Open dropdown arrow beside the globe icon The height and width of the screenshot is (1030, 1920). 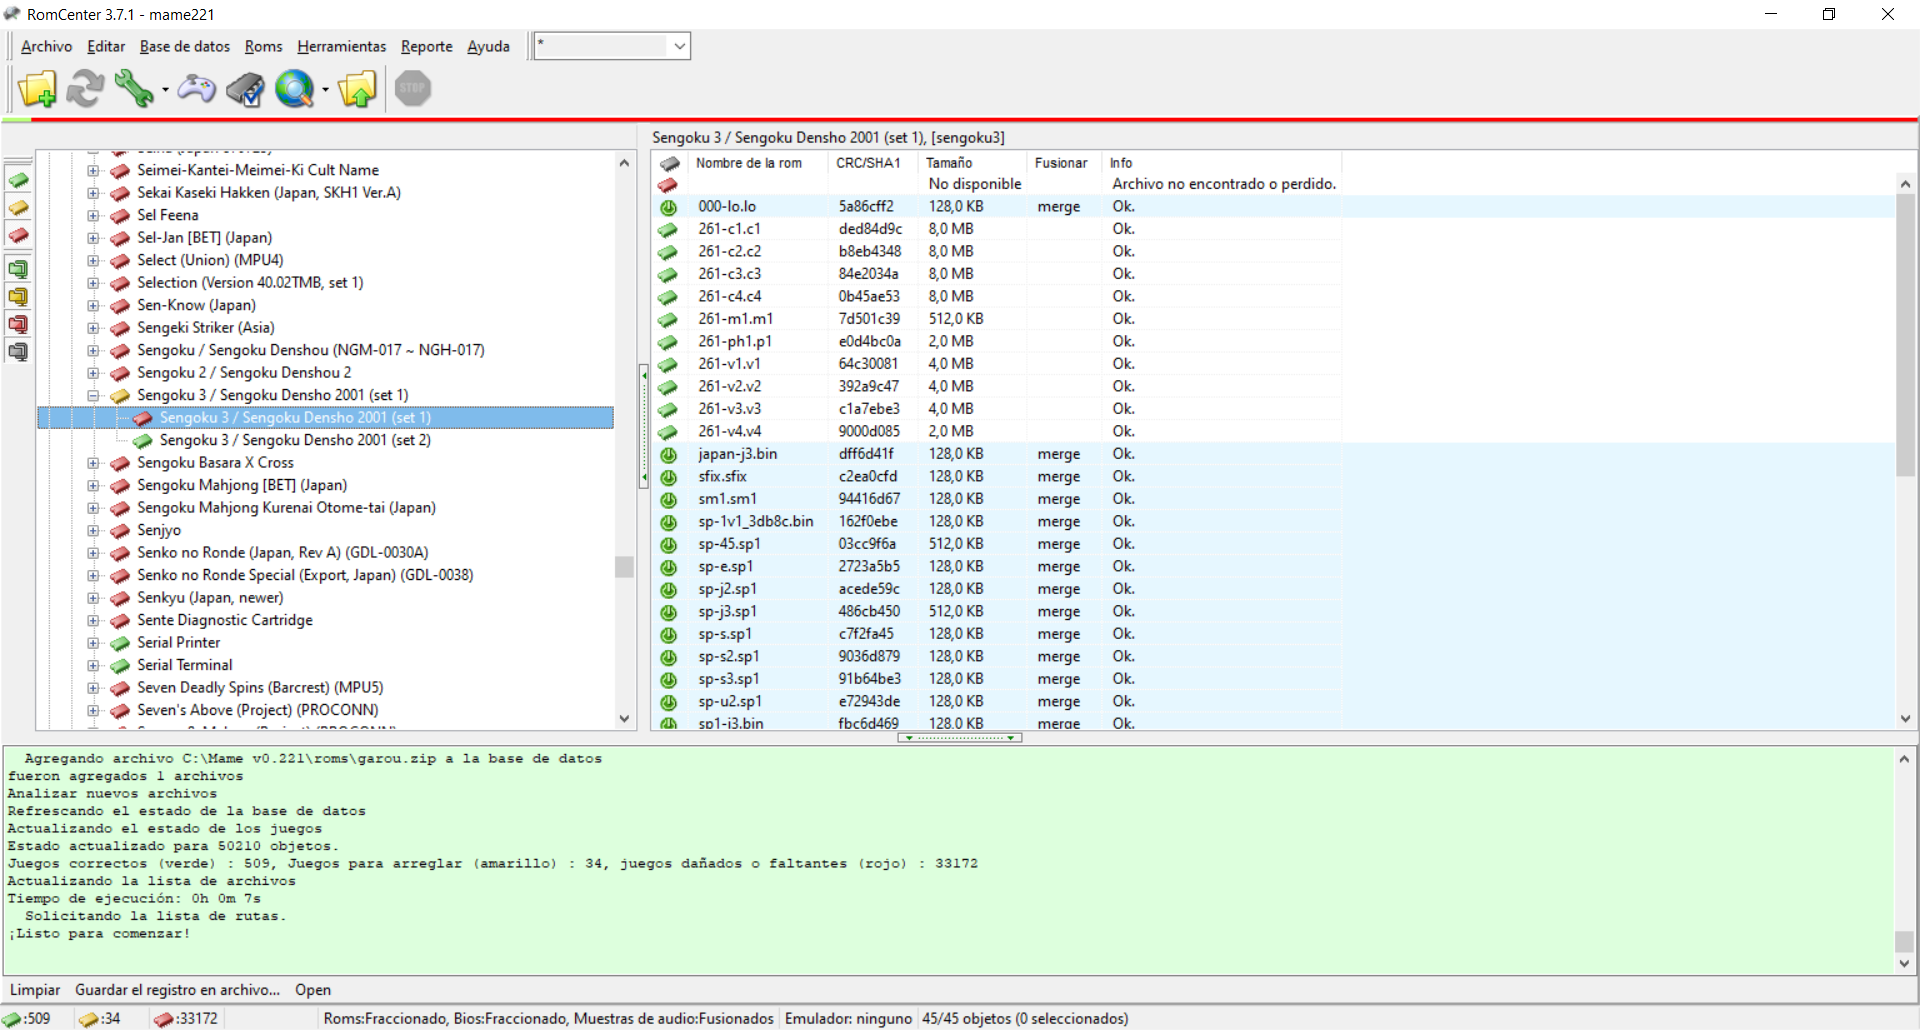pyautogui.click(x=326, y=90)
